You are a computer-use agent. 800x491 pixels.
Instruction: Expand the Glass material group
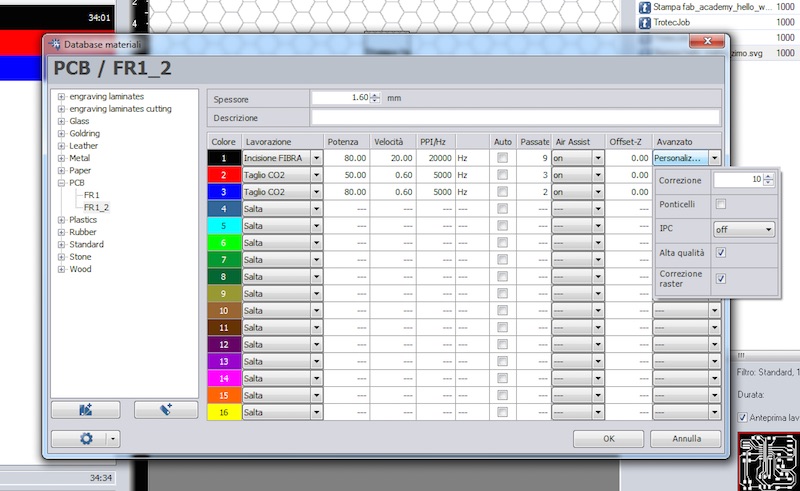coord(61,121)
